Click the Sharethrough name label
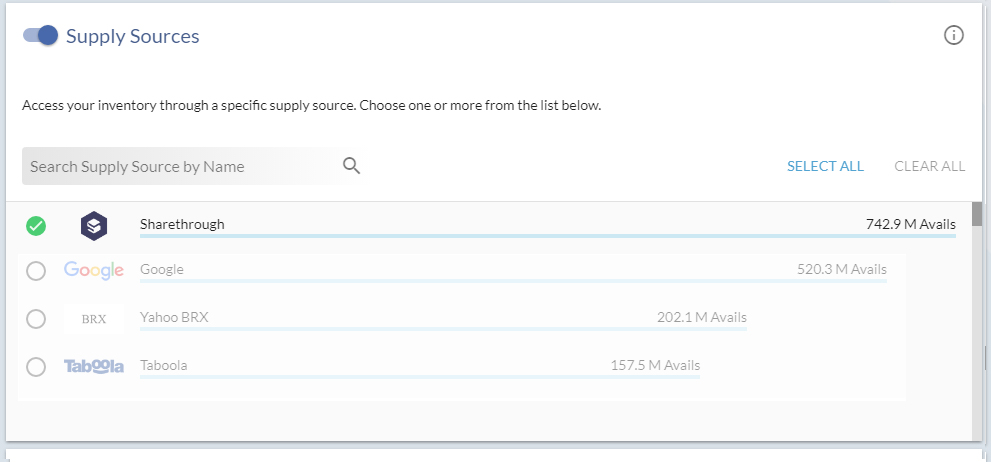Image resolution: width=991 pixels, height=462 pixels. (x=182, y=224)
